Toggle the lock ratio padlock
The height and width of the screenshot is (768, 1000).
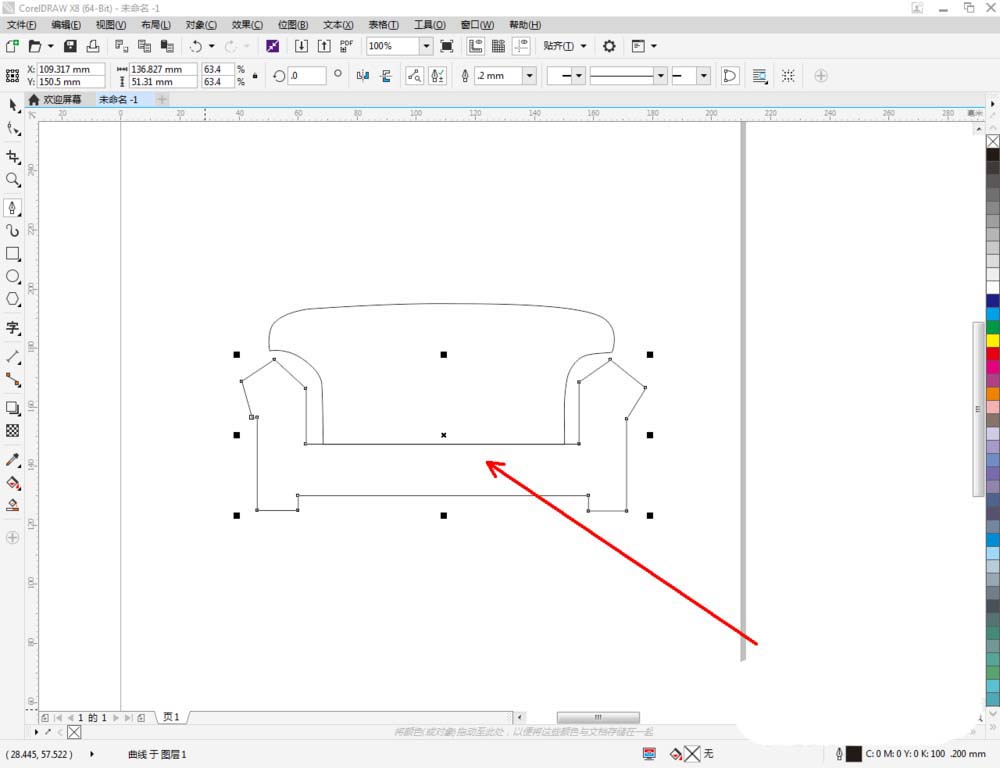click(x=255, y=76)
